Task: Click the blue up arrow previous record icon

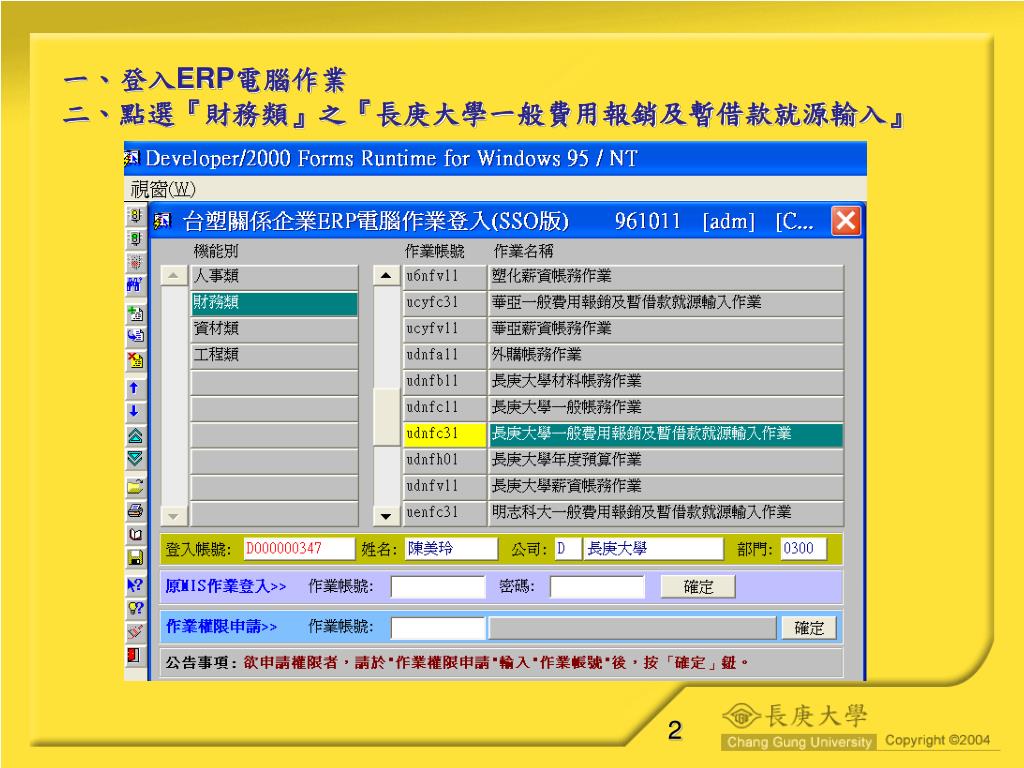Action: pyautogui.click(x=135, y=388)
